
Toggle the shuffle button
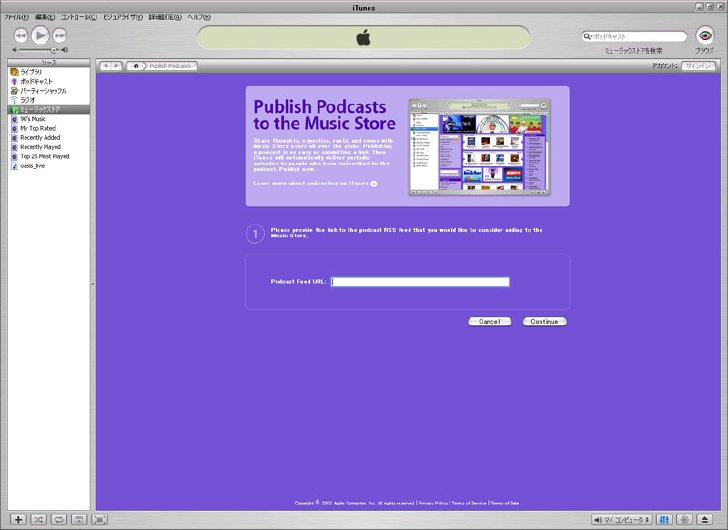point(39,519)
